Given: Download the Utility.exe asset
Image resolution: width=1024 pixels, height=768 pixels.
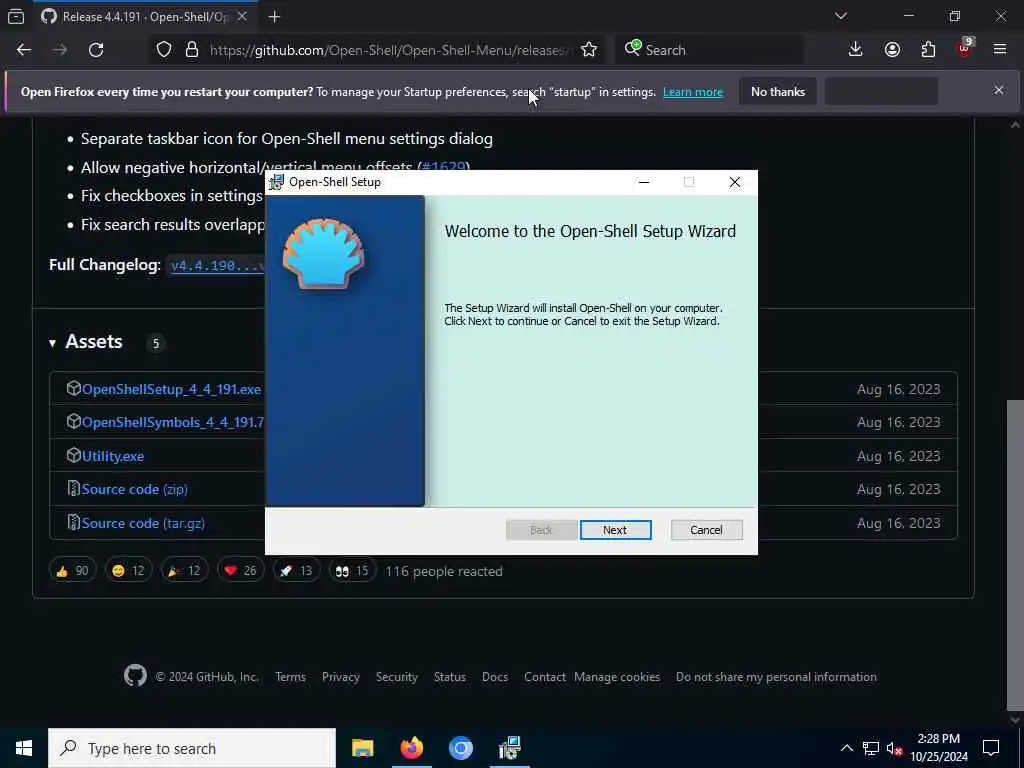Looking at the screenshot, I should pos(112,456).
